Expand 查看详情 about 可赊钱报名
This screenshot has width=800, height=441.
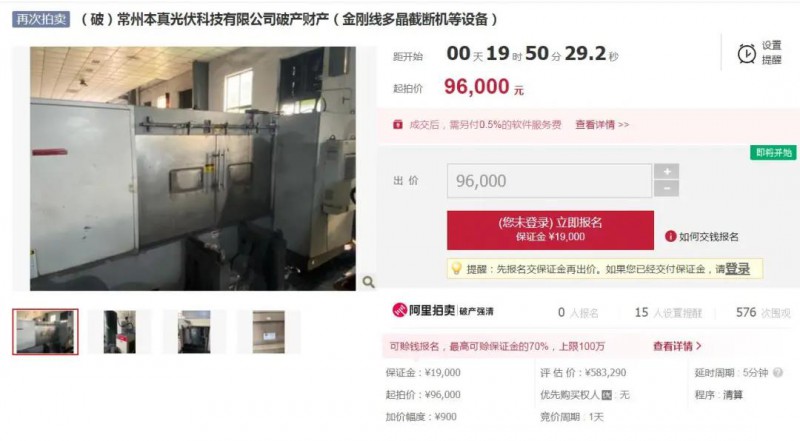point(677,346)
